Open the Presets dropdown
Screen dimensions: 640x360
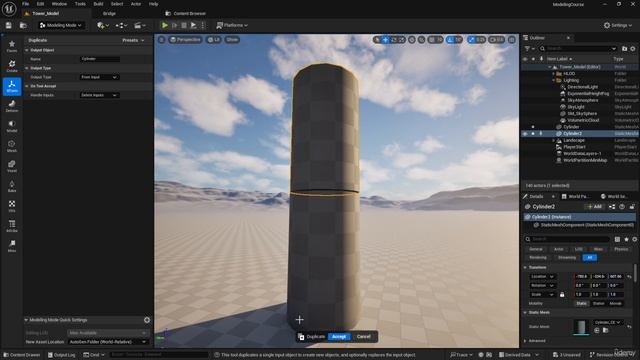pyautogui.click(x=133, y=40)
